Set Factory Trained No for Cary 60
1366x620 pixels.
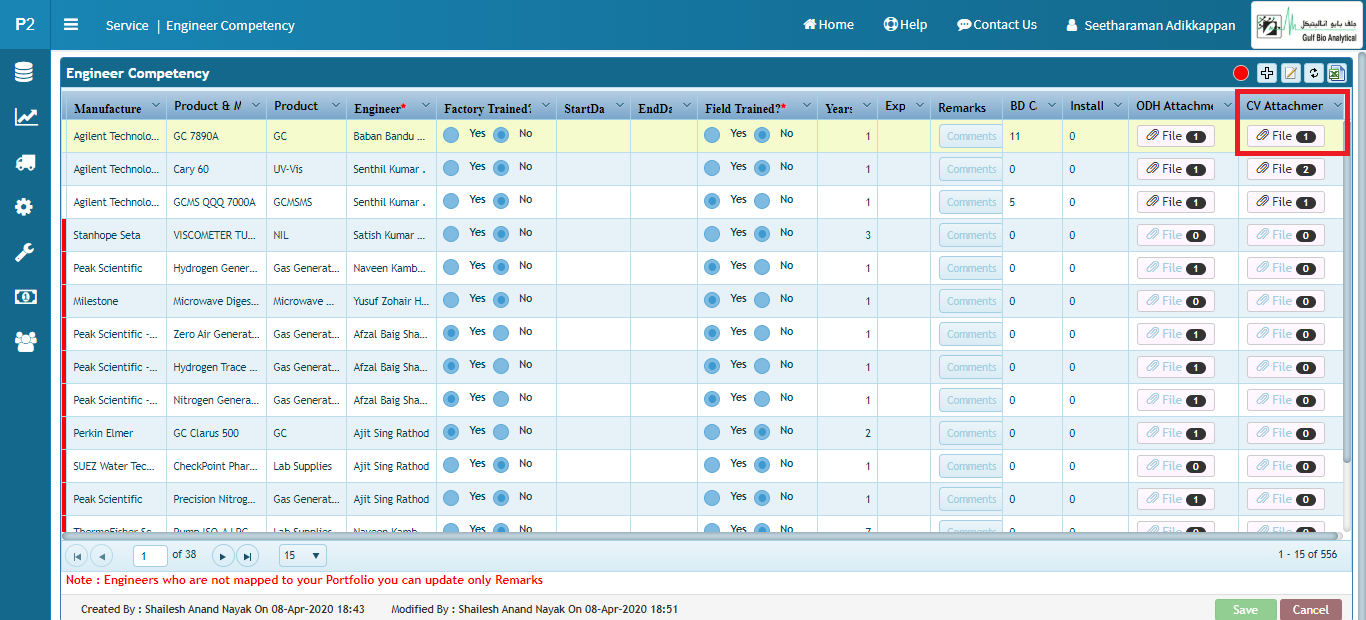point(502,168)
